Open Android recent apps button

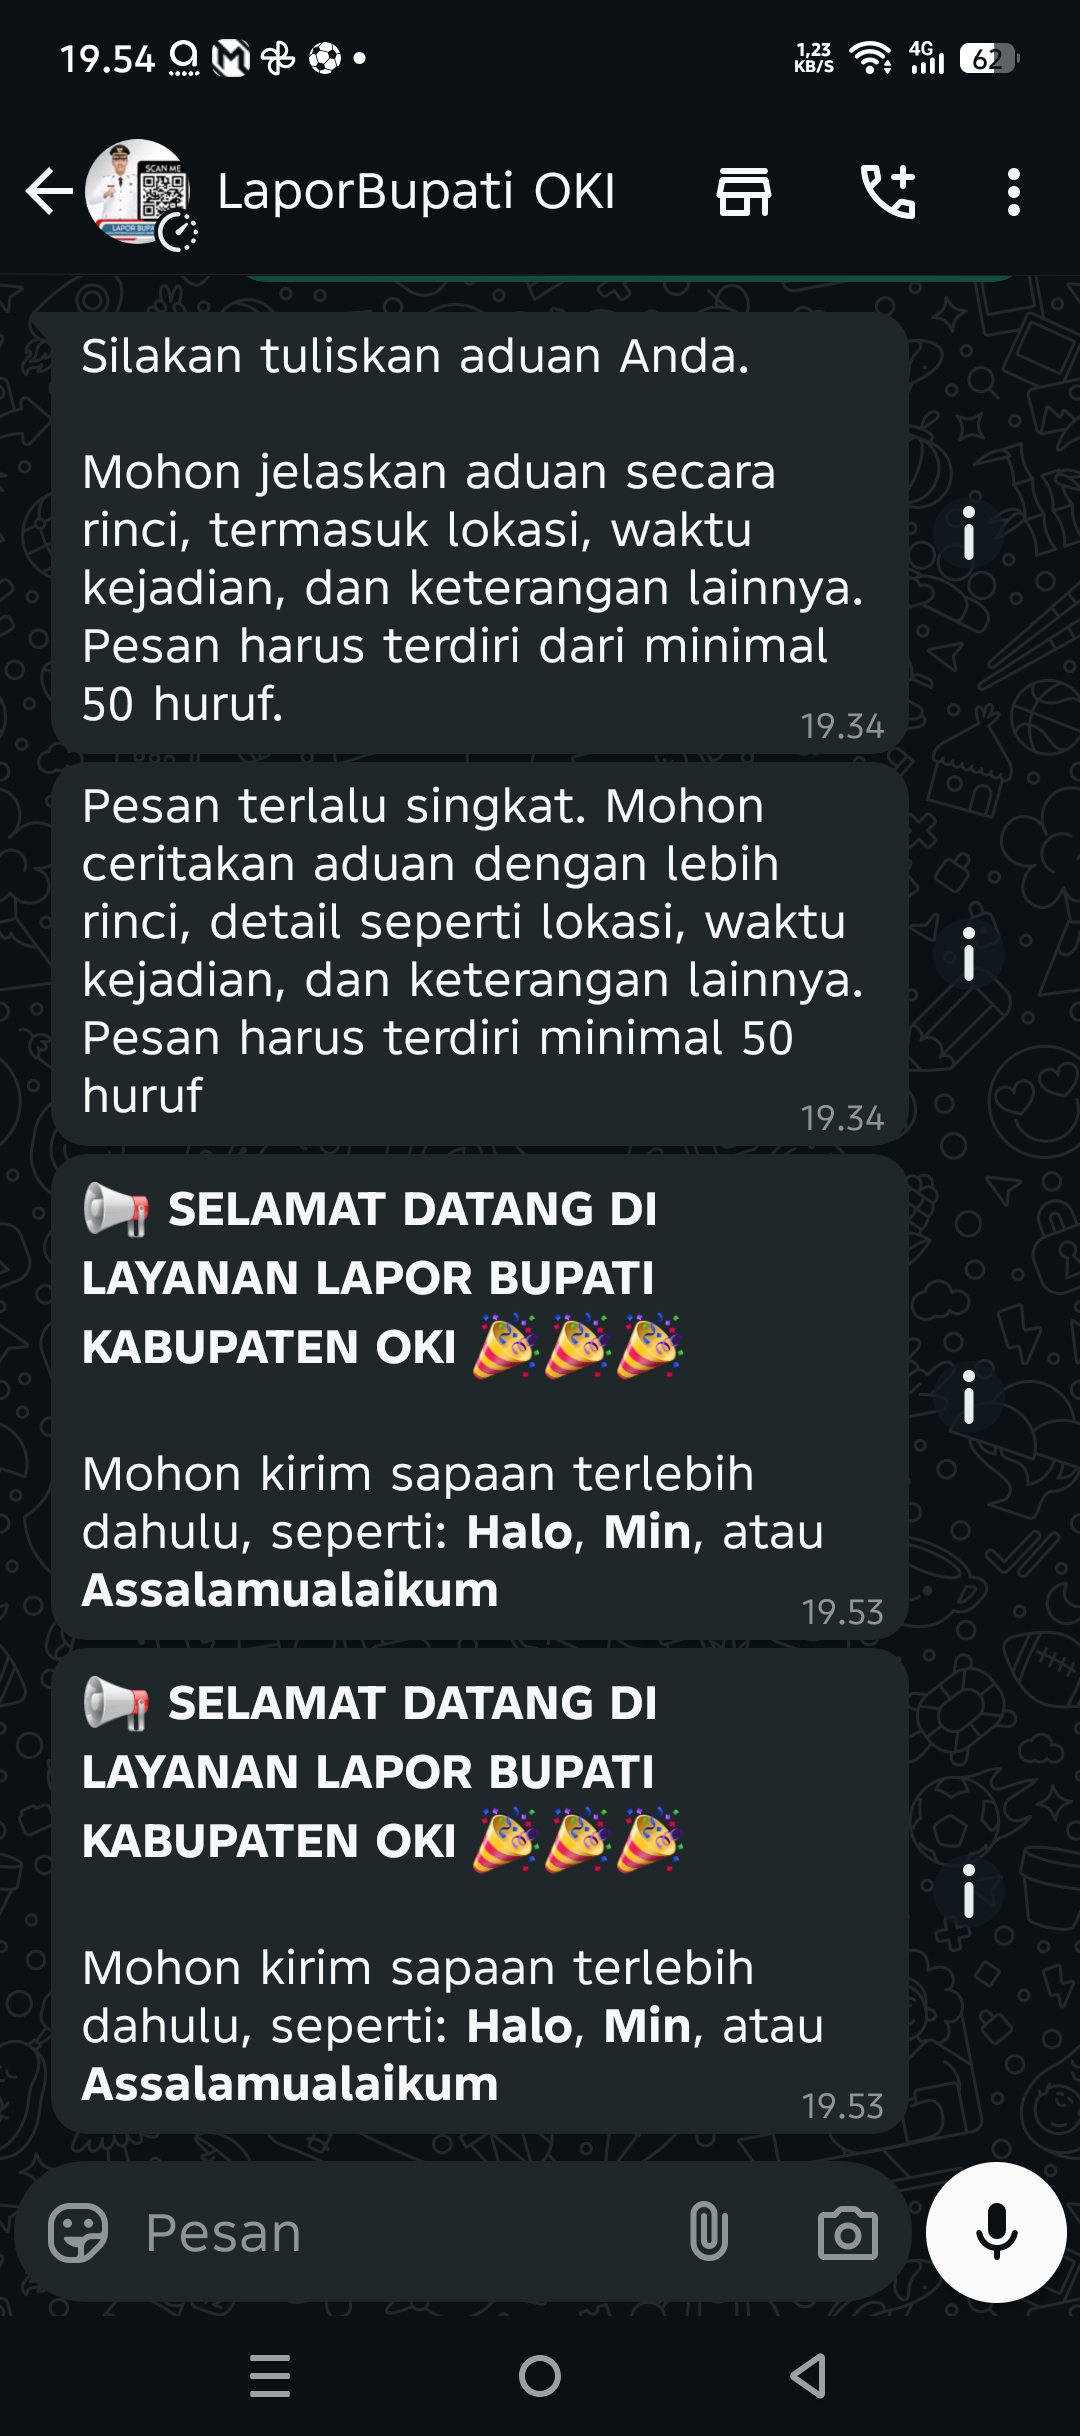(x=270, y=2376)
